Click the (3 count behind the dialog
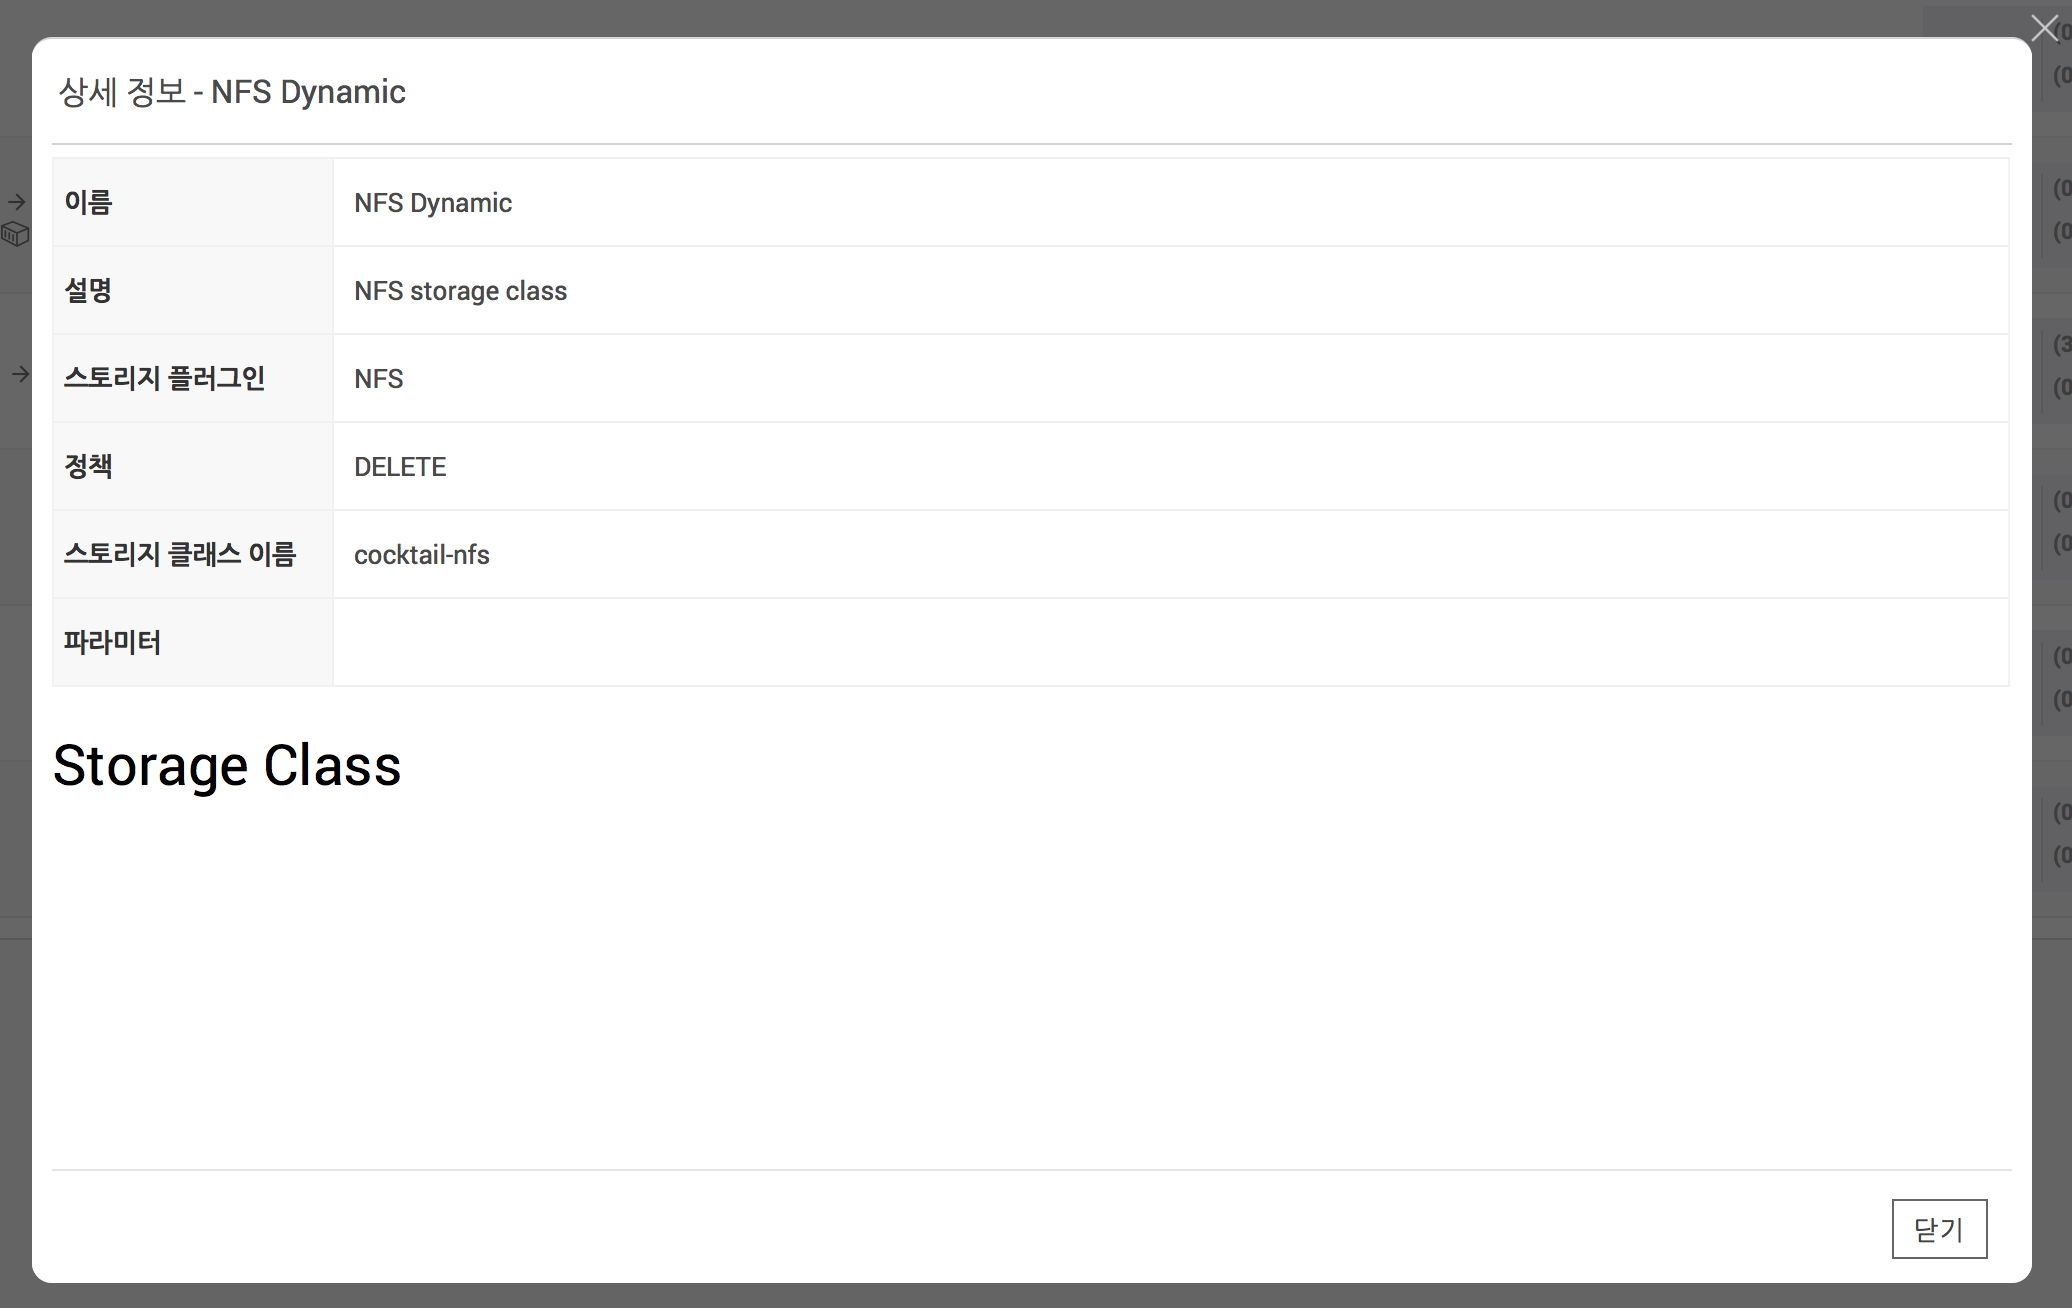This screenshot has width=2072, height=1308. tap(2061, 345)
